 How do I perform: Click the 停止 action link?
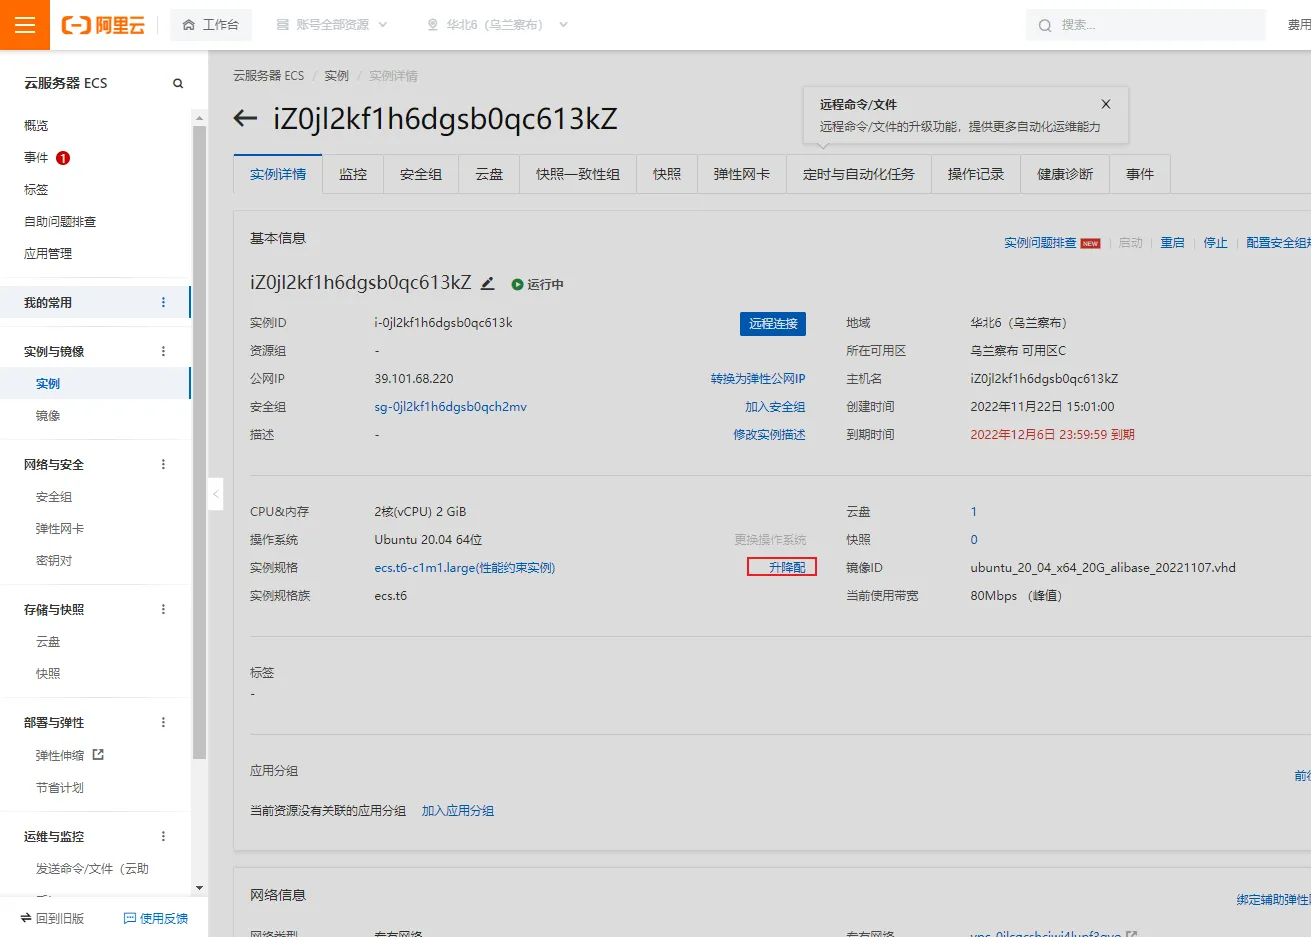pyautogui.click(x=1215, y=243)
